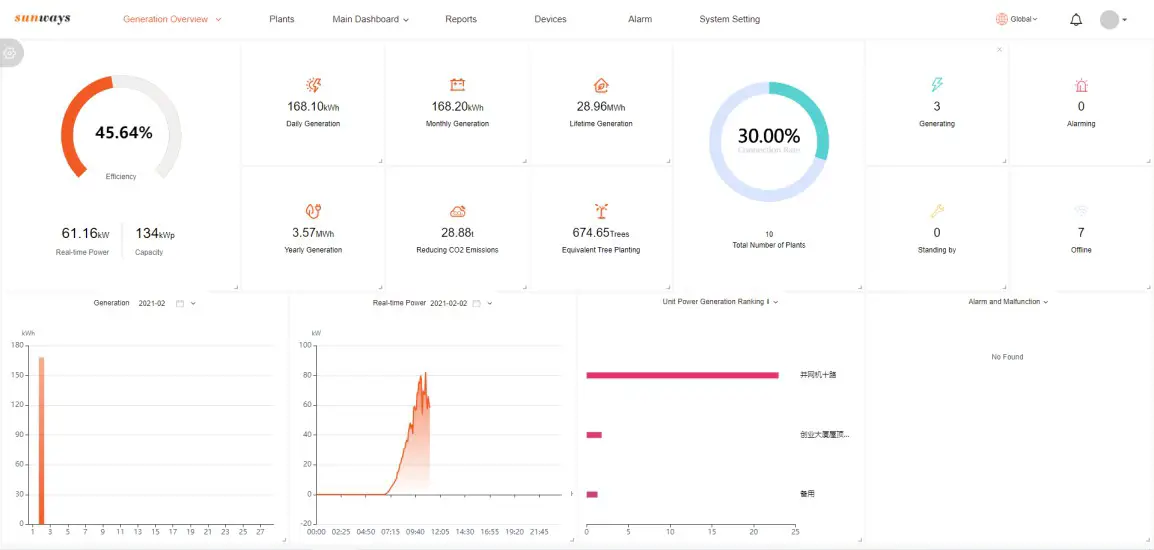Expand Main Dashboard dropdown
The width and height of the screenshot is (1154, 550).
coord(406,20)
